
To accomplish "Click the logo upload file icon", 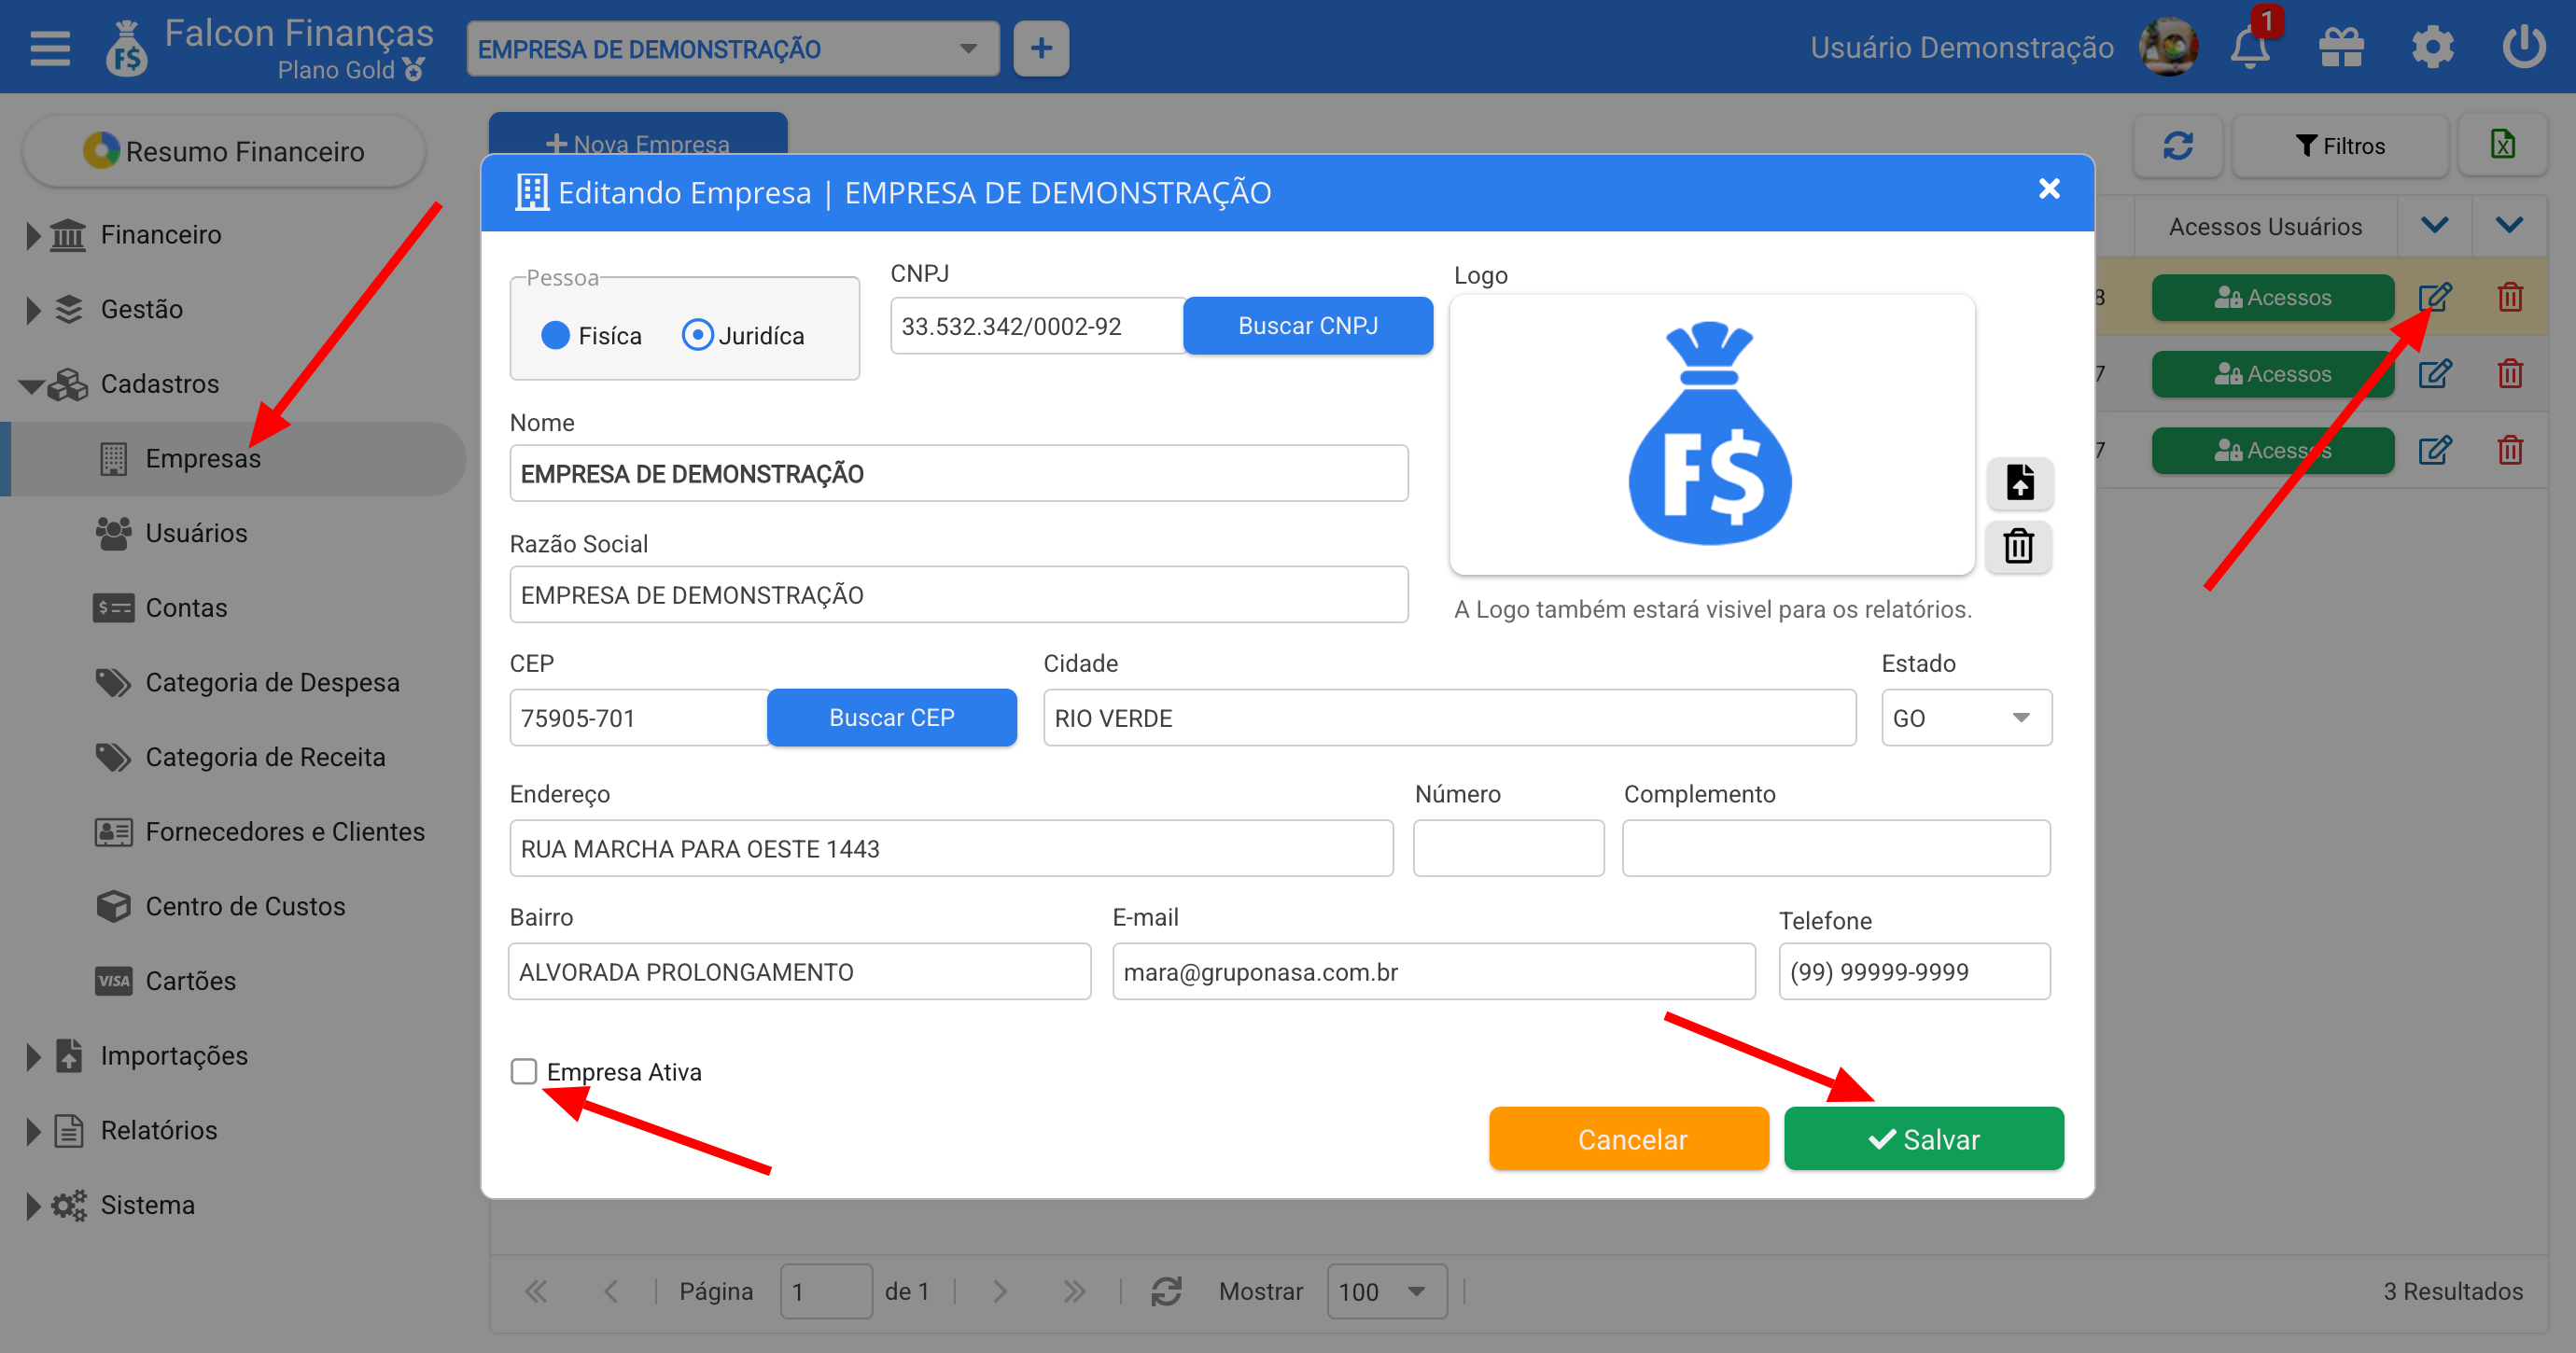I will click(x=2019, y=483).
